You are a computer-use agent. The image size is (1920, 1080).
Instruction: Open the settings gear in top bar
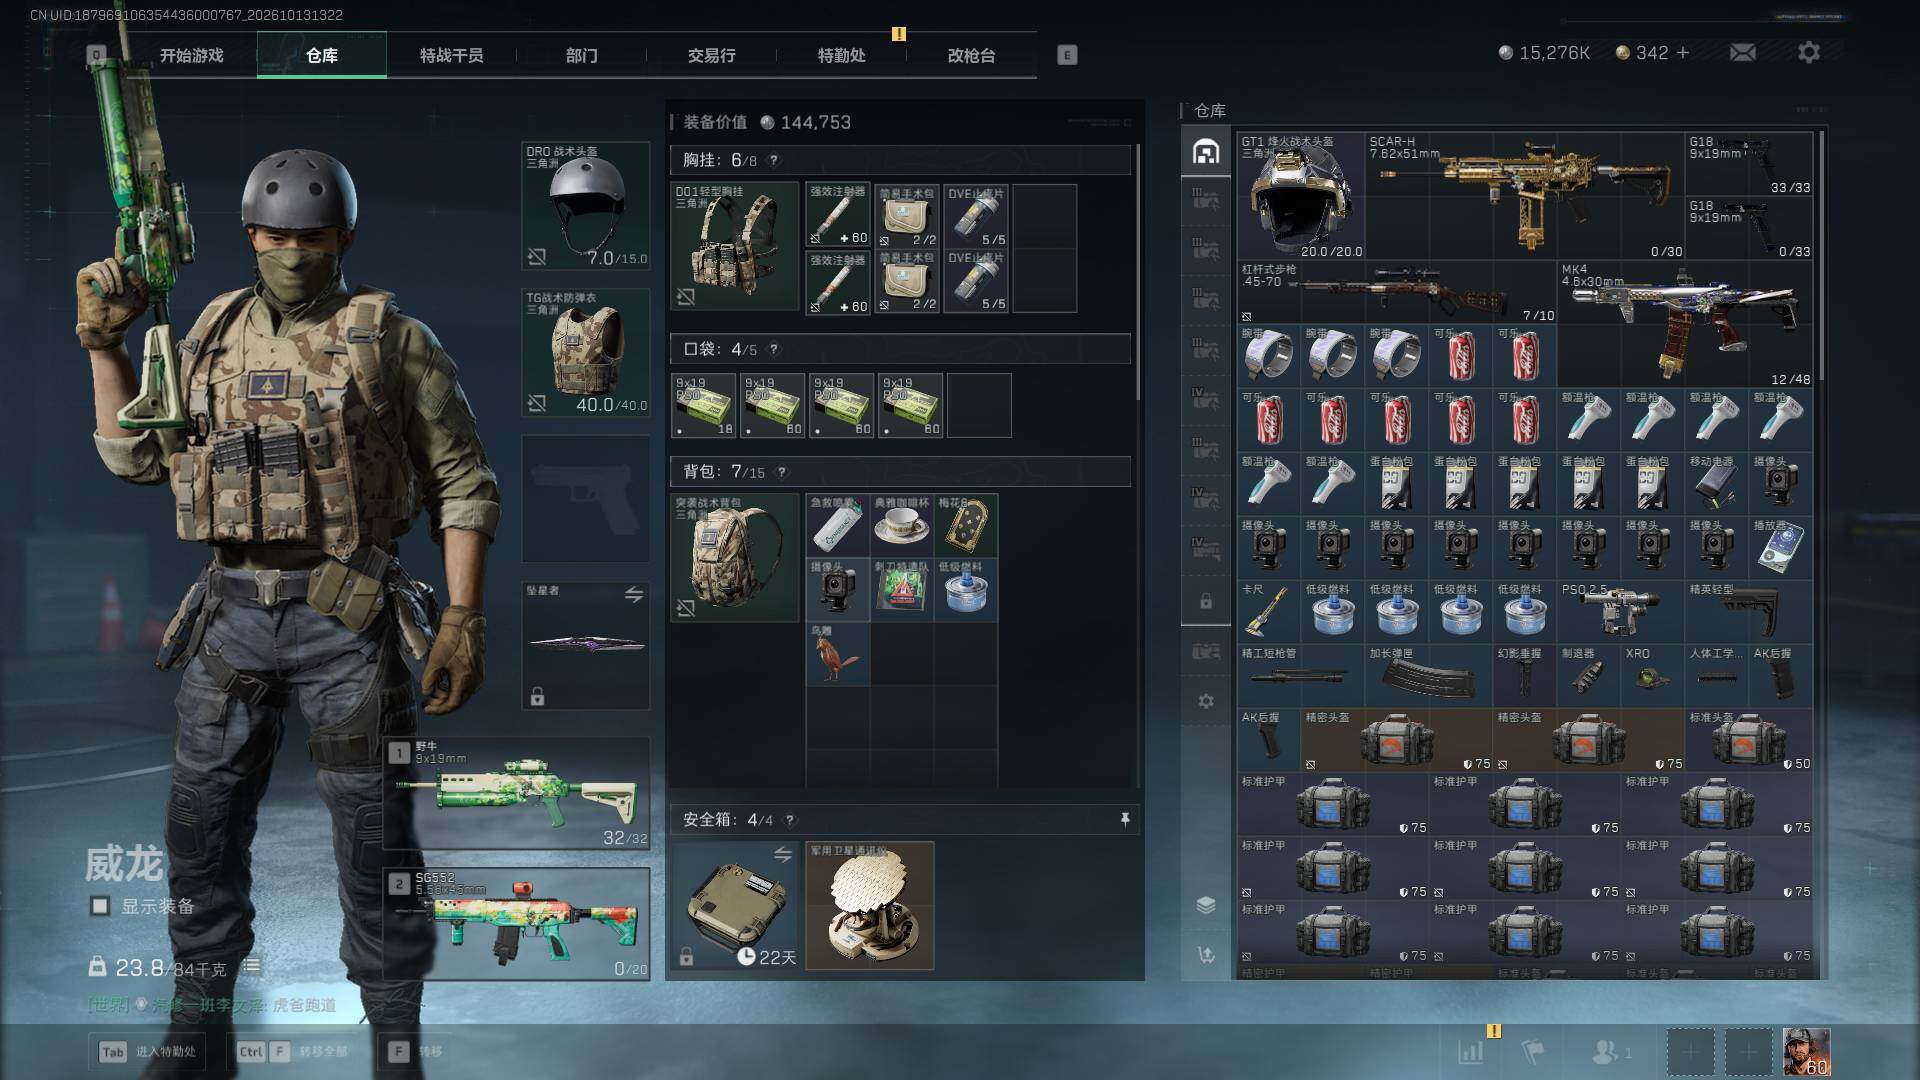(1808, 52)
